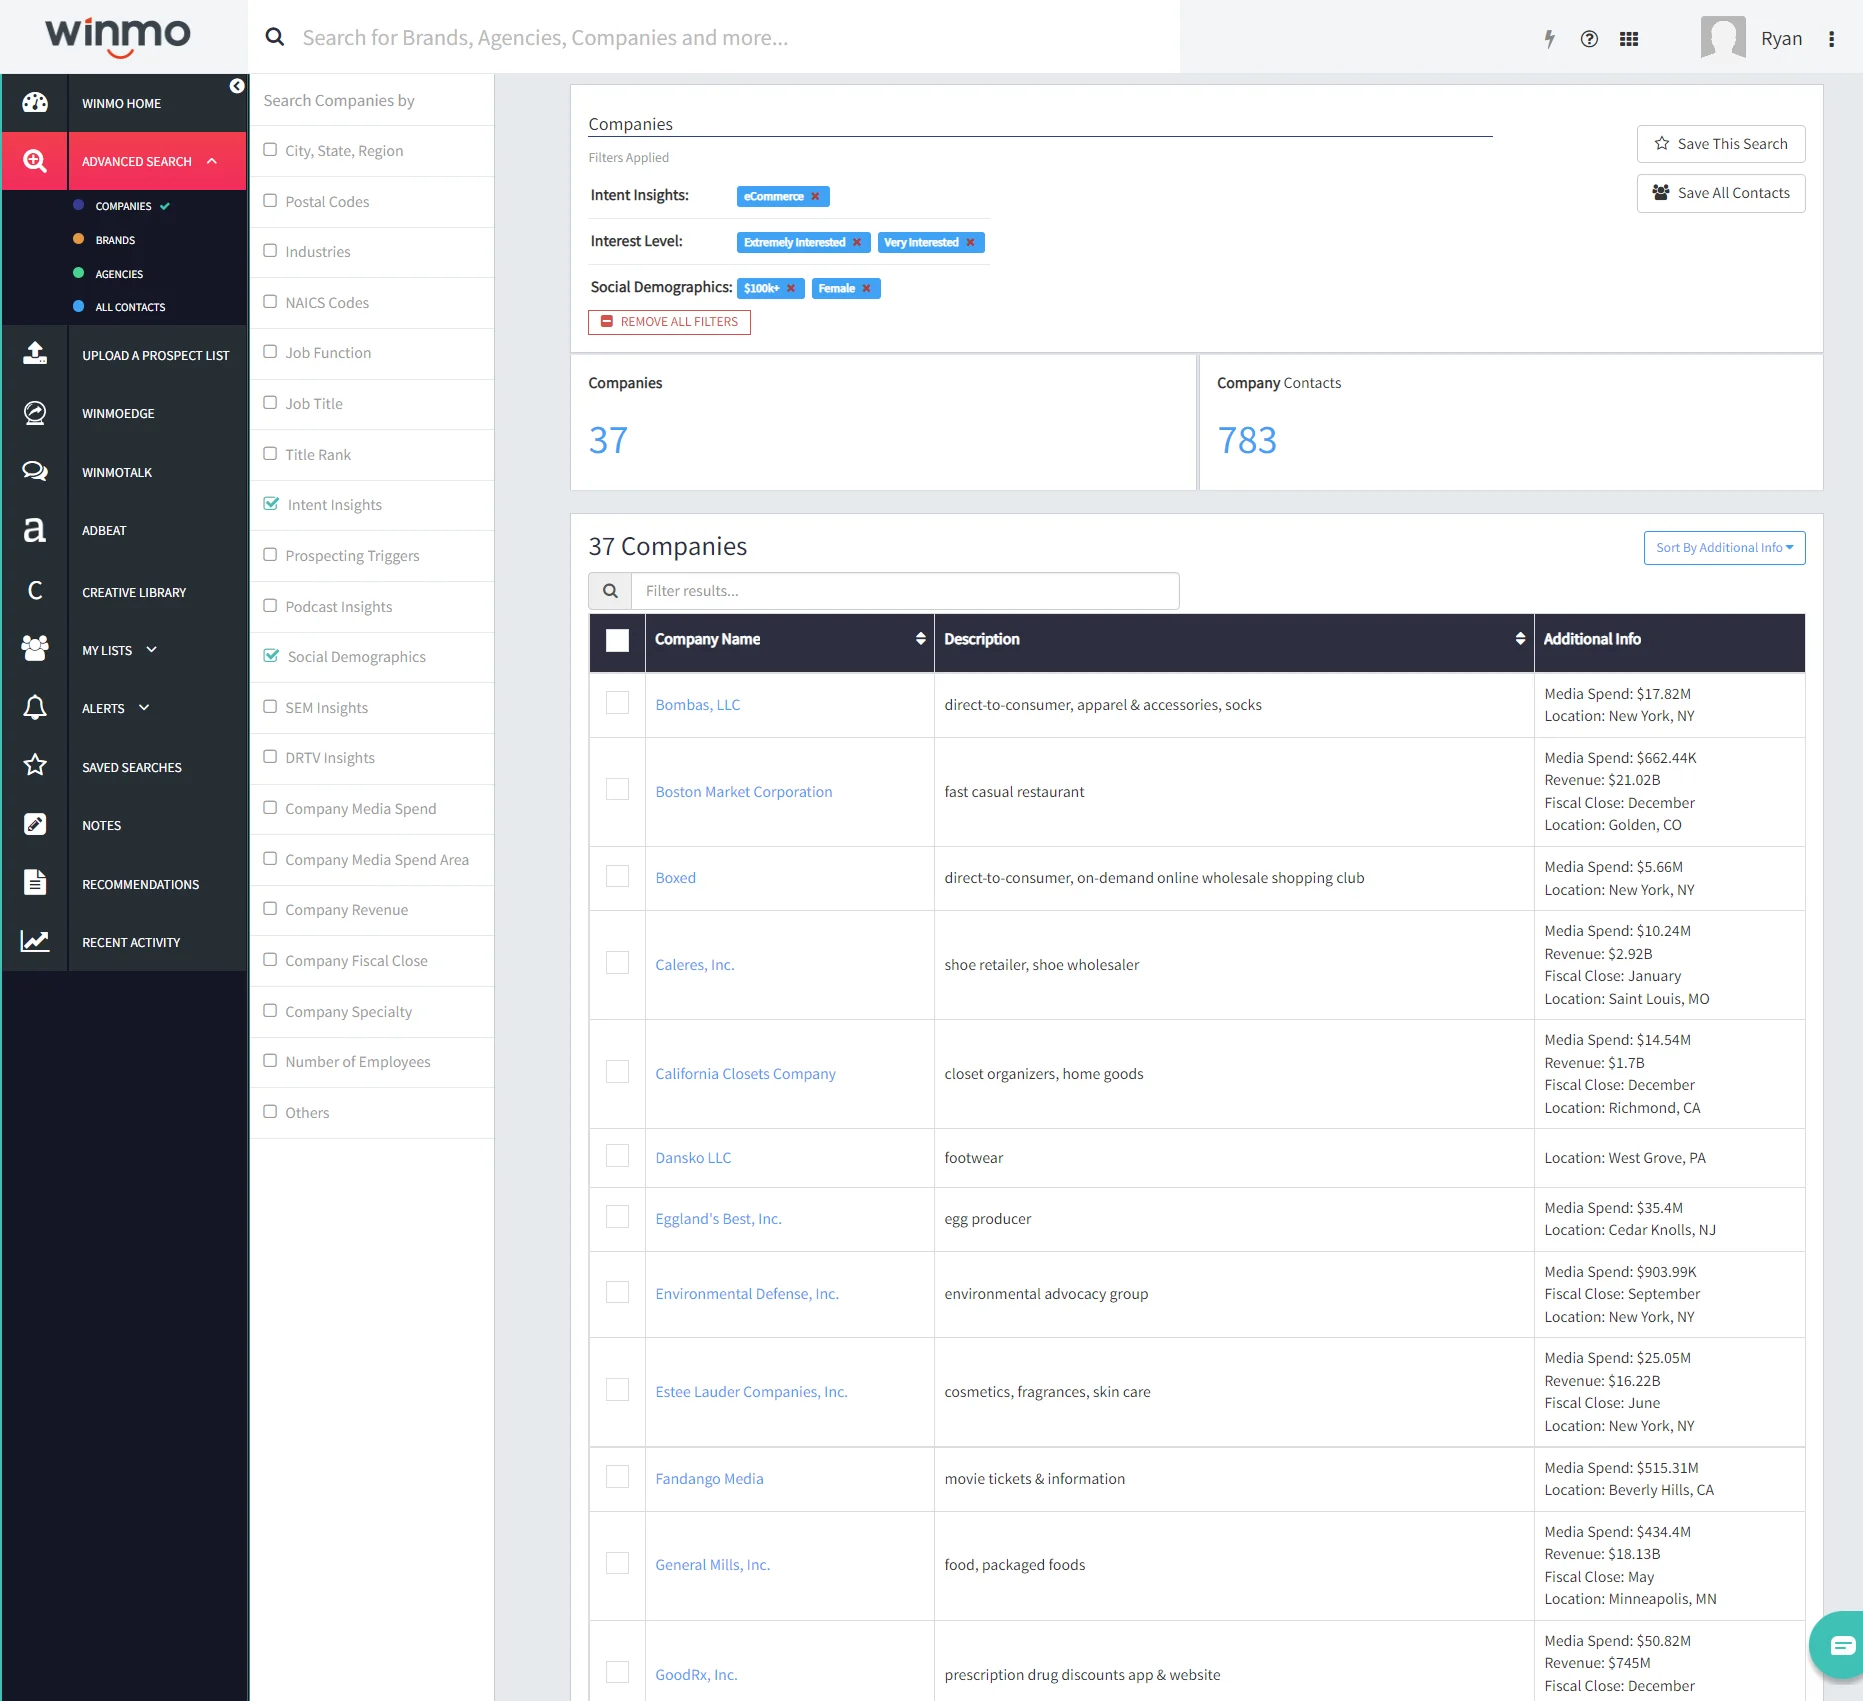Image resolution: width=1863 pixels, height=1701 pixels.
Task: Check the Number of Employees filter
Action: click(x=270, y=1061)
